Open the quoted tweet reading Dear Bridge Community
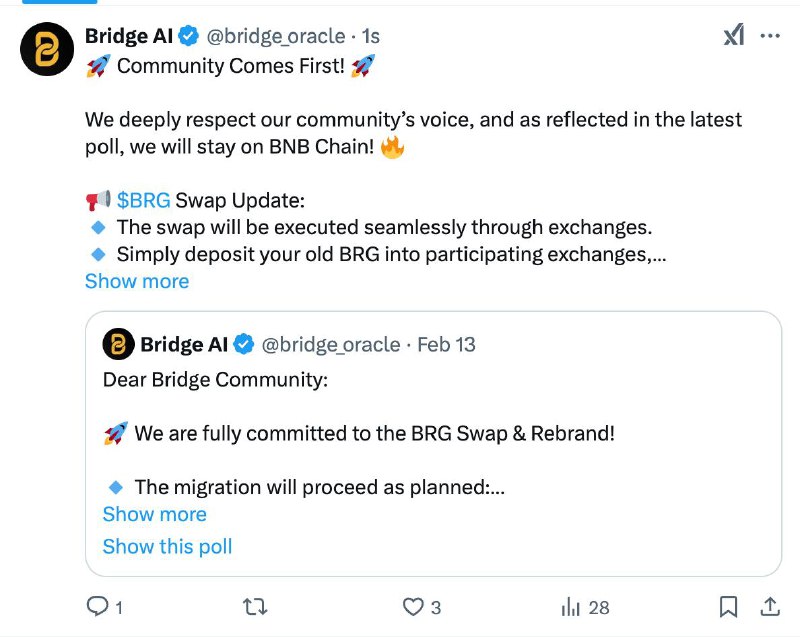Image resolution: width=800 pixels, height=637 pixels. pyautogui.click(x=433, y=444)
